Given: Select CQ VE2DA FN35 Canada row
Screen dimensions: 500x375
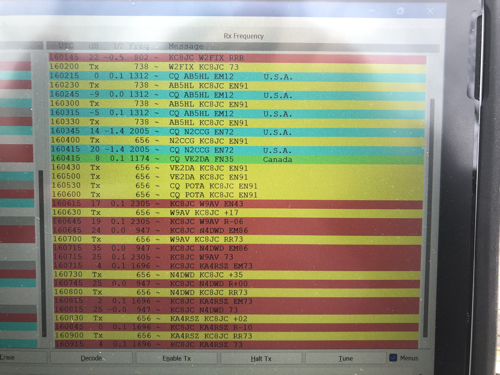Looking at the screenshot, I should click(237, 159).
